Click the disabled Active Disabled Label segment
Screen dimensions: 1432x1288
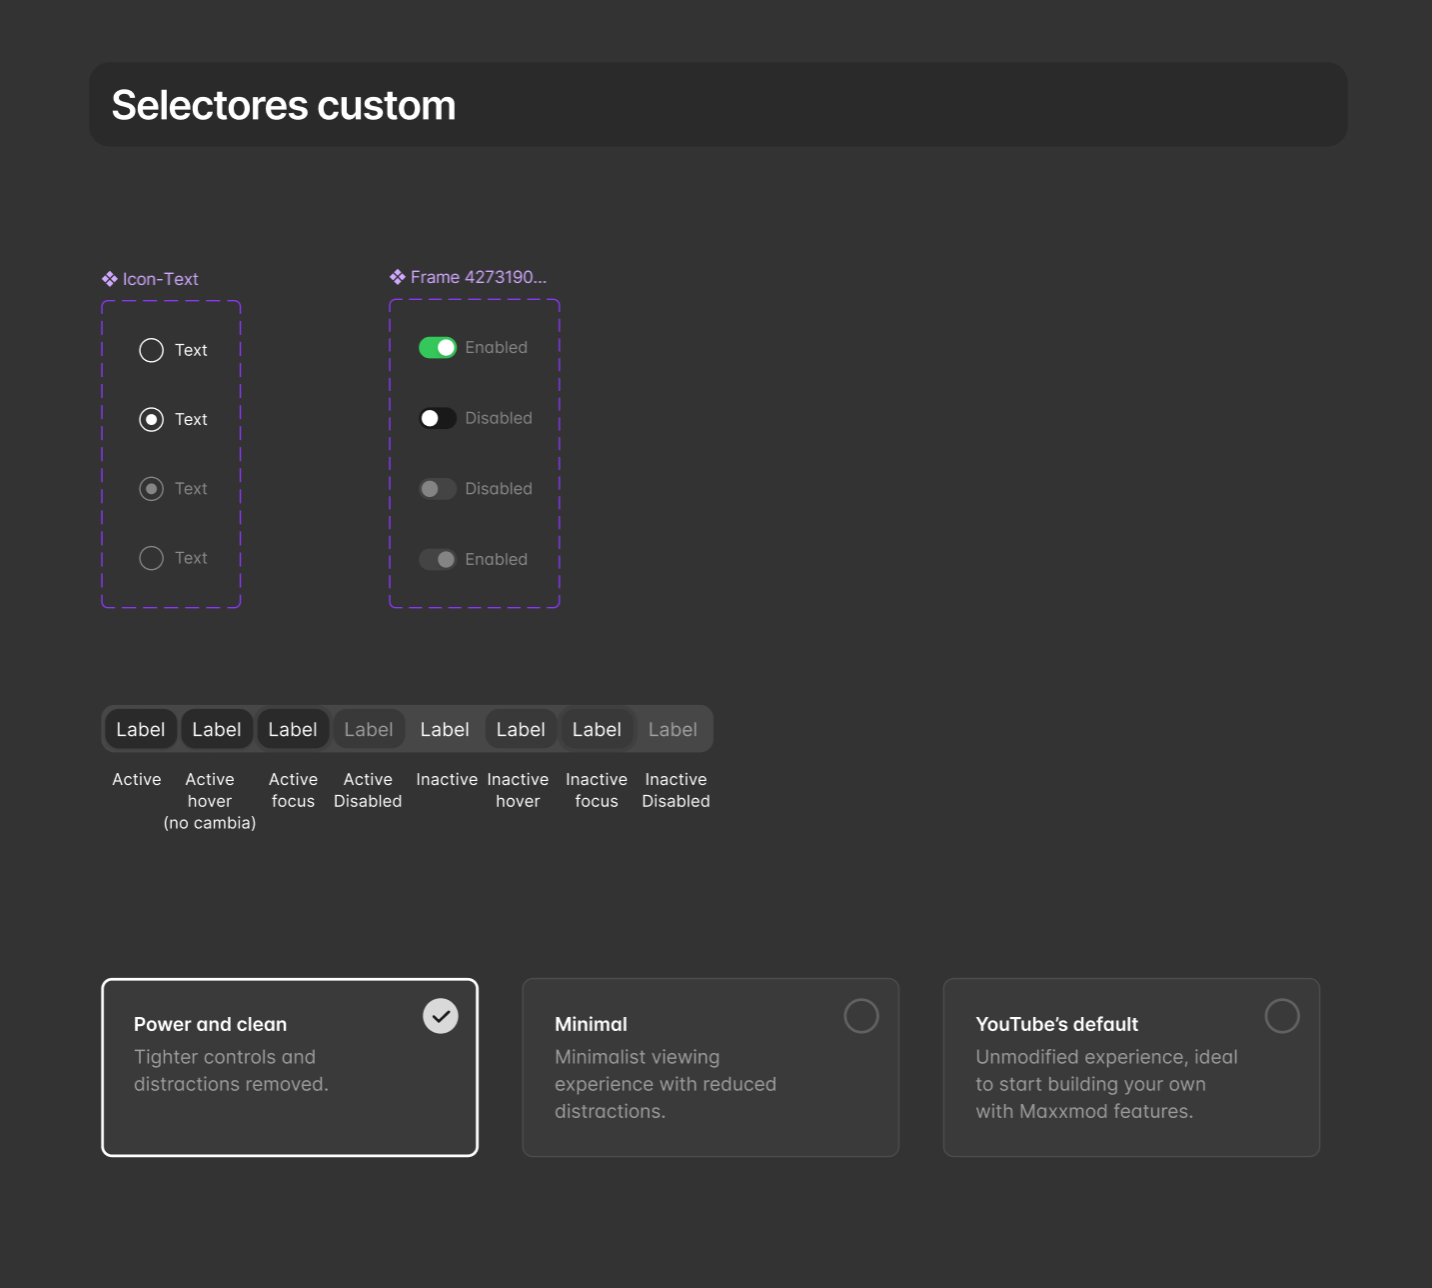pyautogui.click(x=368, y=729)
